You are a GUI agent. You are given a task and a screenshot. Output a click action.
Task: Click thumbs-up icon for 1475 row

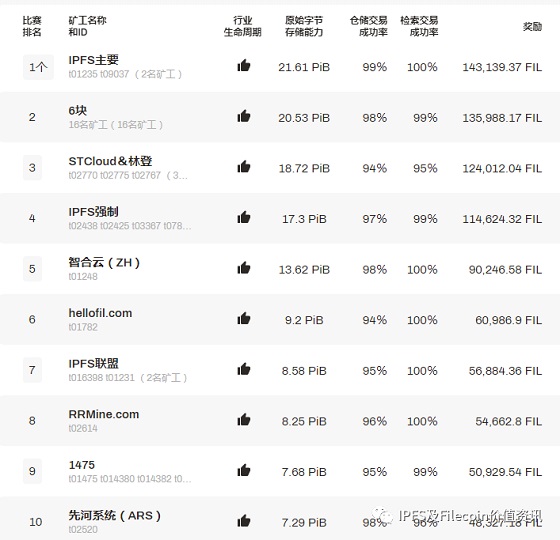(244, 471)
